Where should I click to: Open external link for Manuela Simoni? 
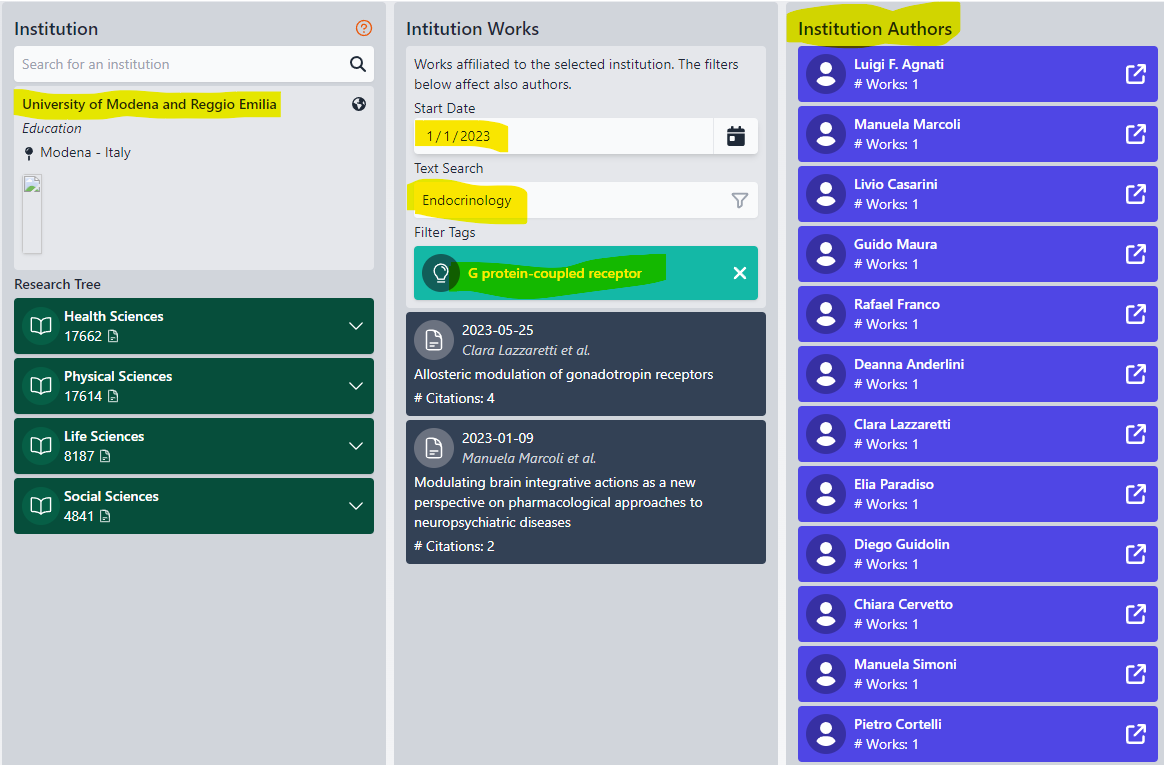(1136, 674)
